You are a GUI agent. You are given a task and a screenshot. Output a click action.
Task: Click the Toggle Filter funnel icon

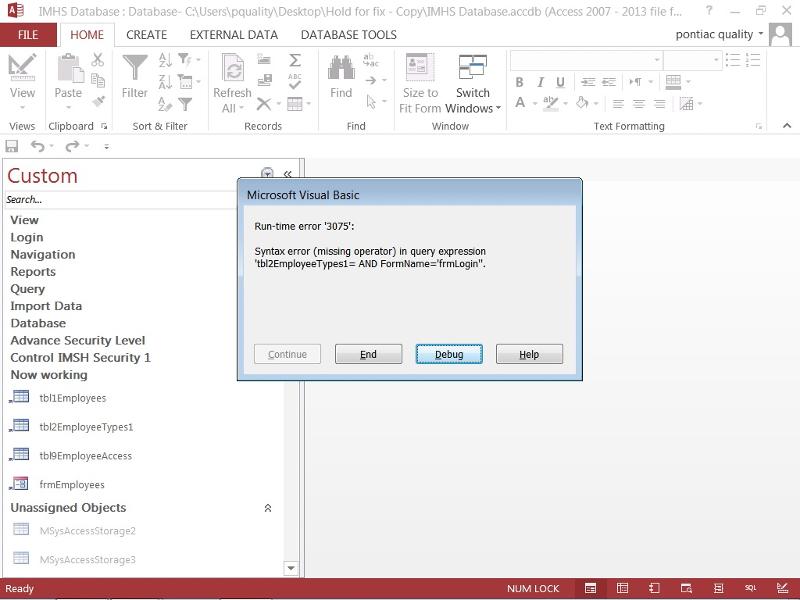click(x=185, y=104)
